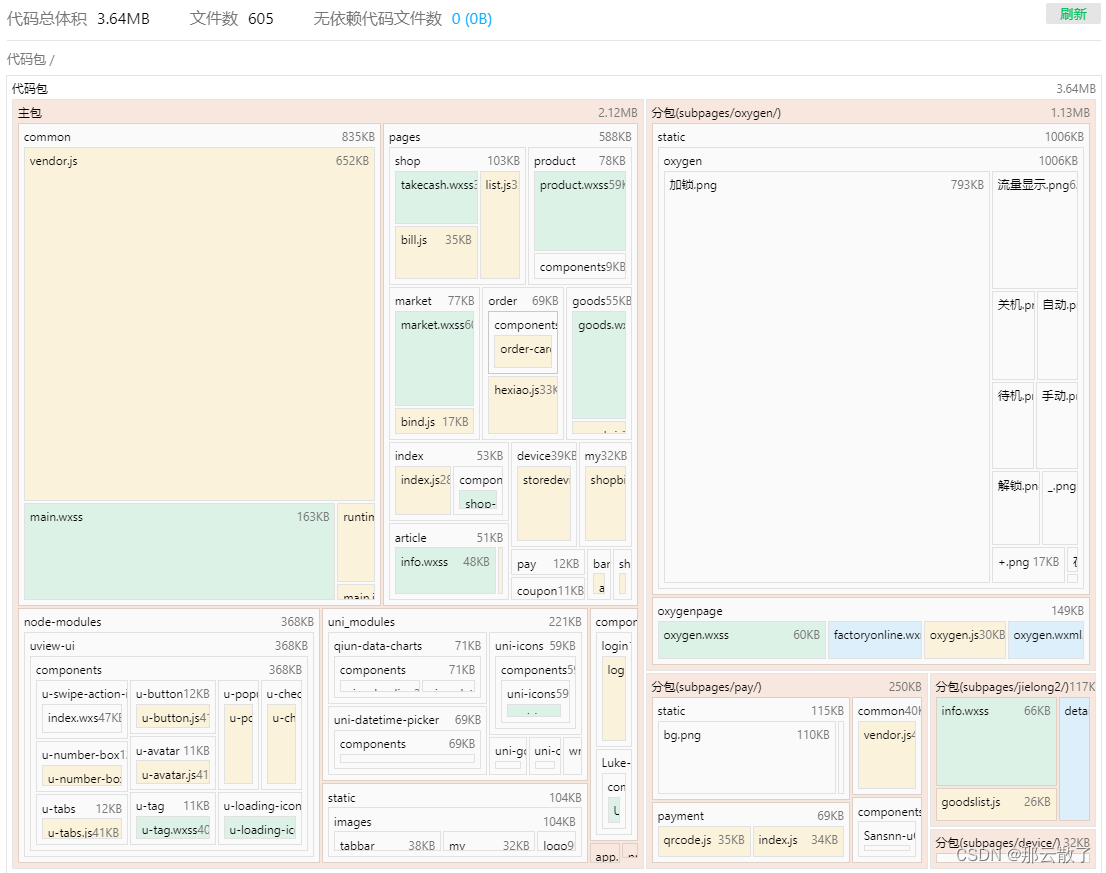The width and height of the screenshot is (1106, 873).
Task: Select the vendor.js block in pay common
Action: tap(887, 755)
